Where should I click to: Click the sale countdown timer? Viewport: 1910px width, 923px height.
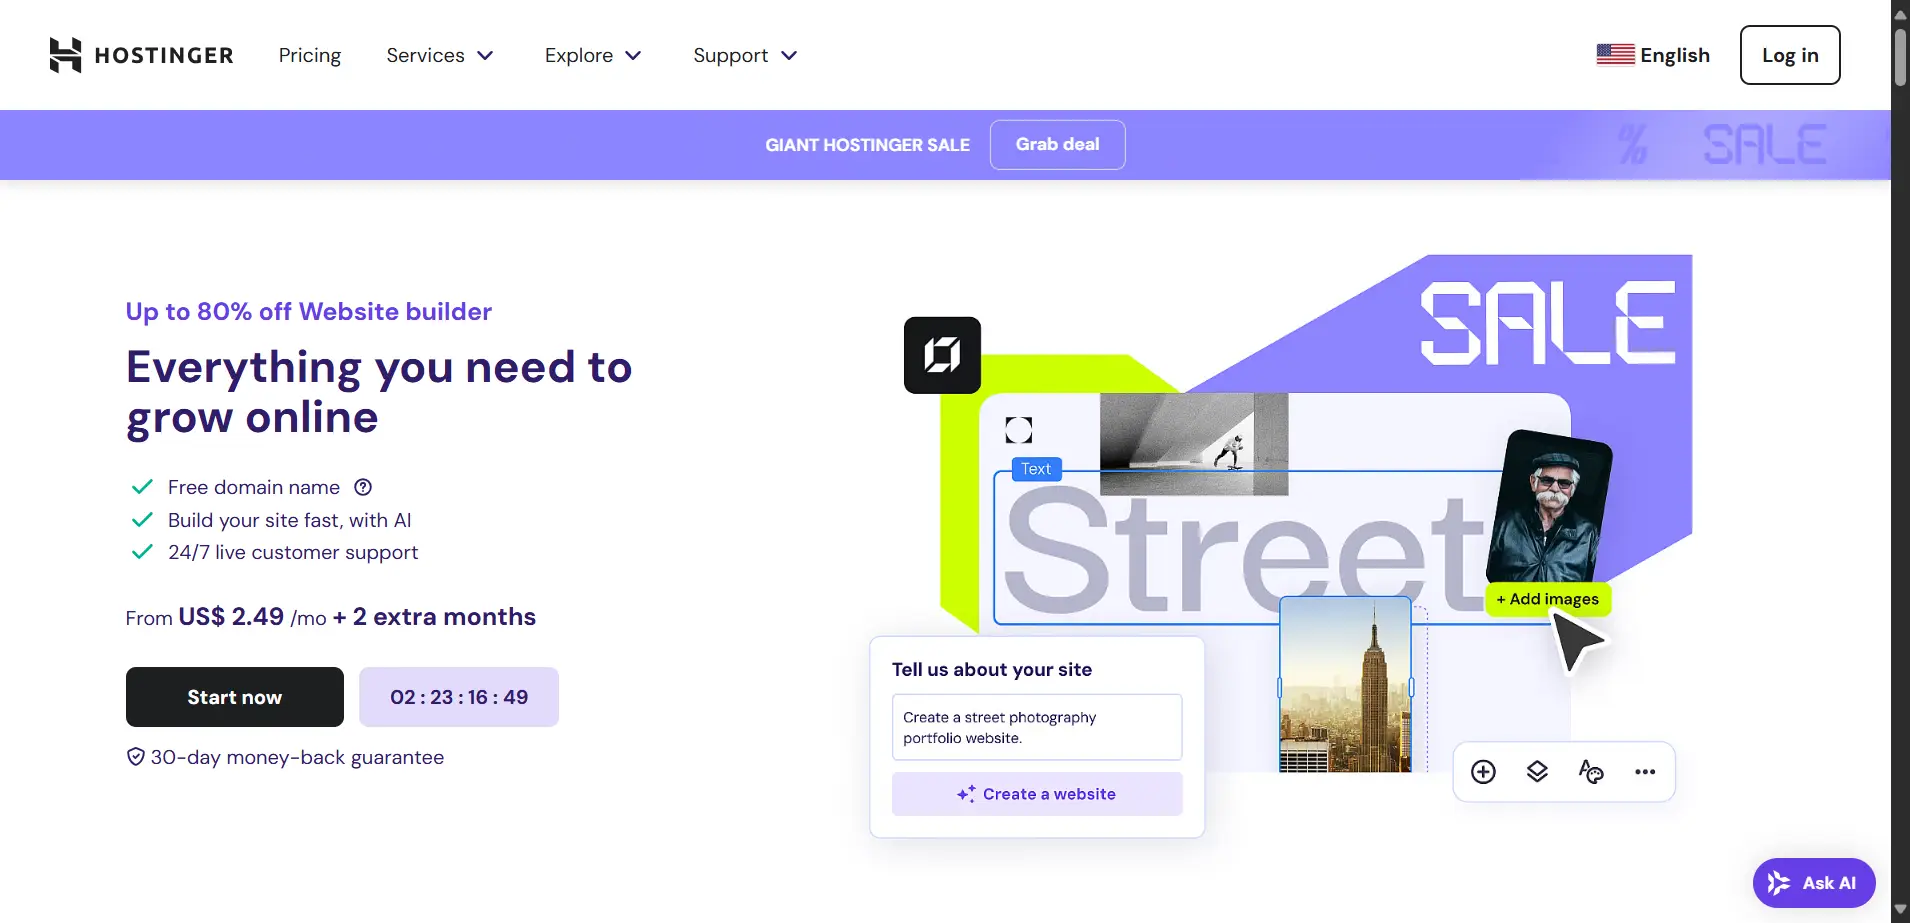459,697
